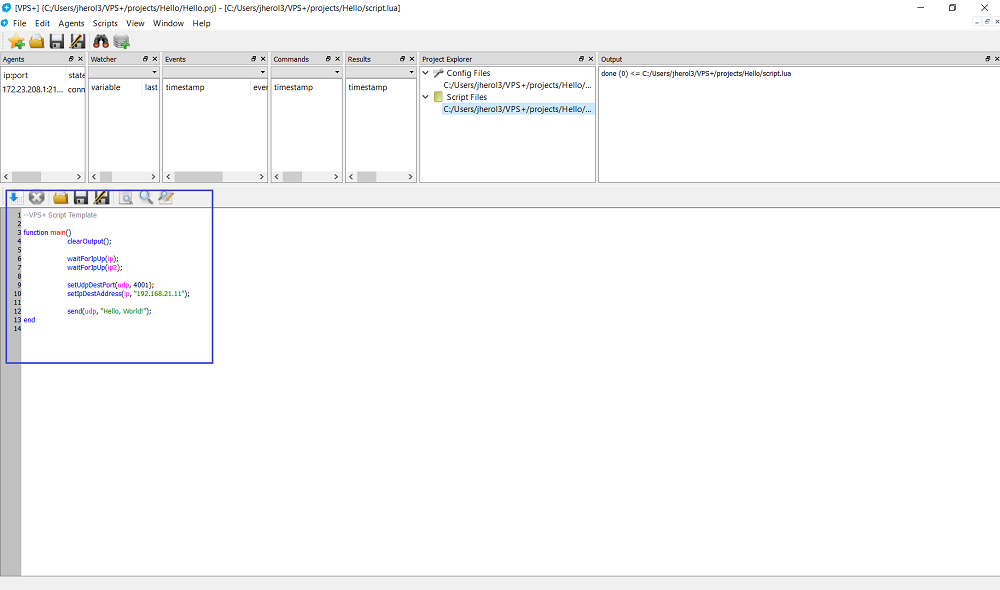
Task: Close the Watcher panel
Action: [x=154, y=59]
